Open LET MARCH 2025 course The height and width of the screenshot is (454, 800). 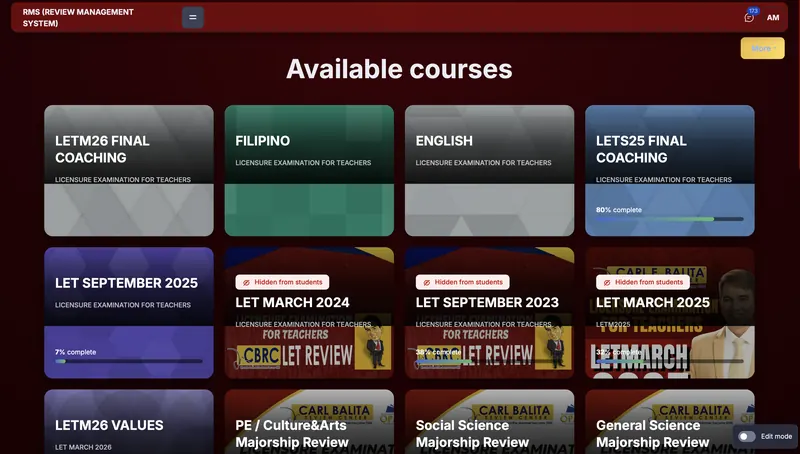(653, 302)
